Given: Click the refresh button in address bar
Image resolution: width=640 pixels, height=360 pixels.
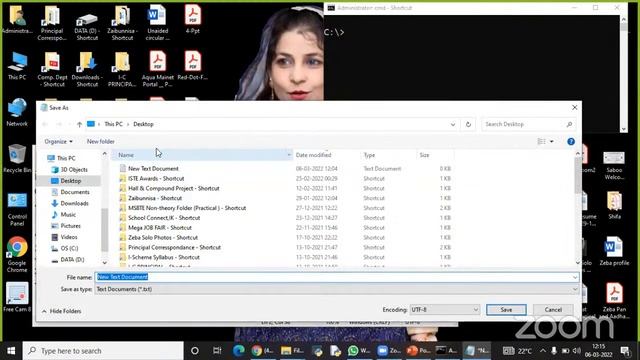Looking at the screenshot, I should tap(468, 124).
